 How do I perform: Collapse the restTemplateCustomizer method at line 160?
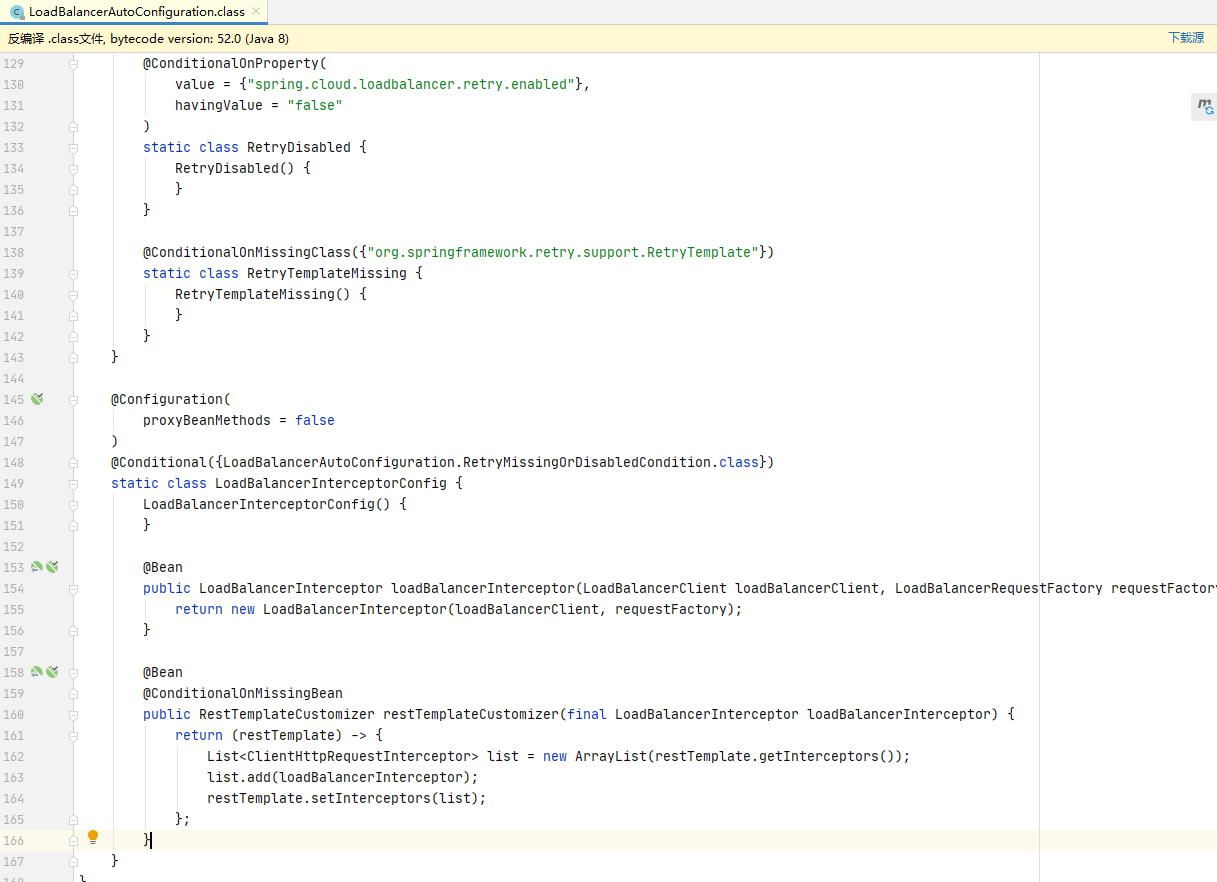pyautogui.click(x=73, y=714)
